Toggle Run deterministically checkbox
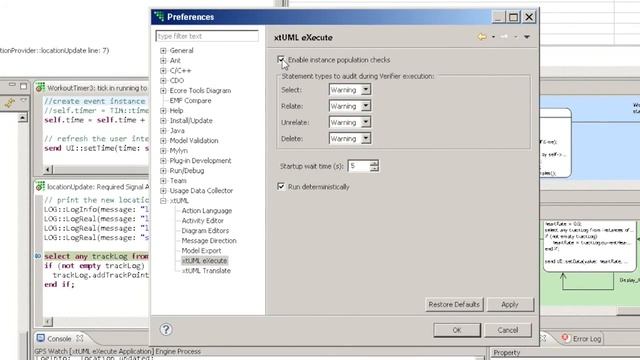This screenshot has height=360, width=640. (281, 187)
